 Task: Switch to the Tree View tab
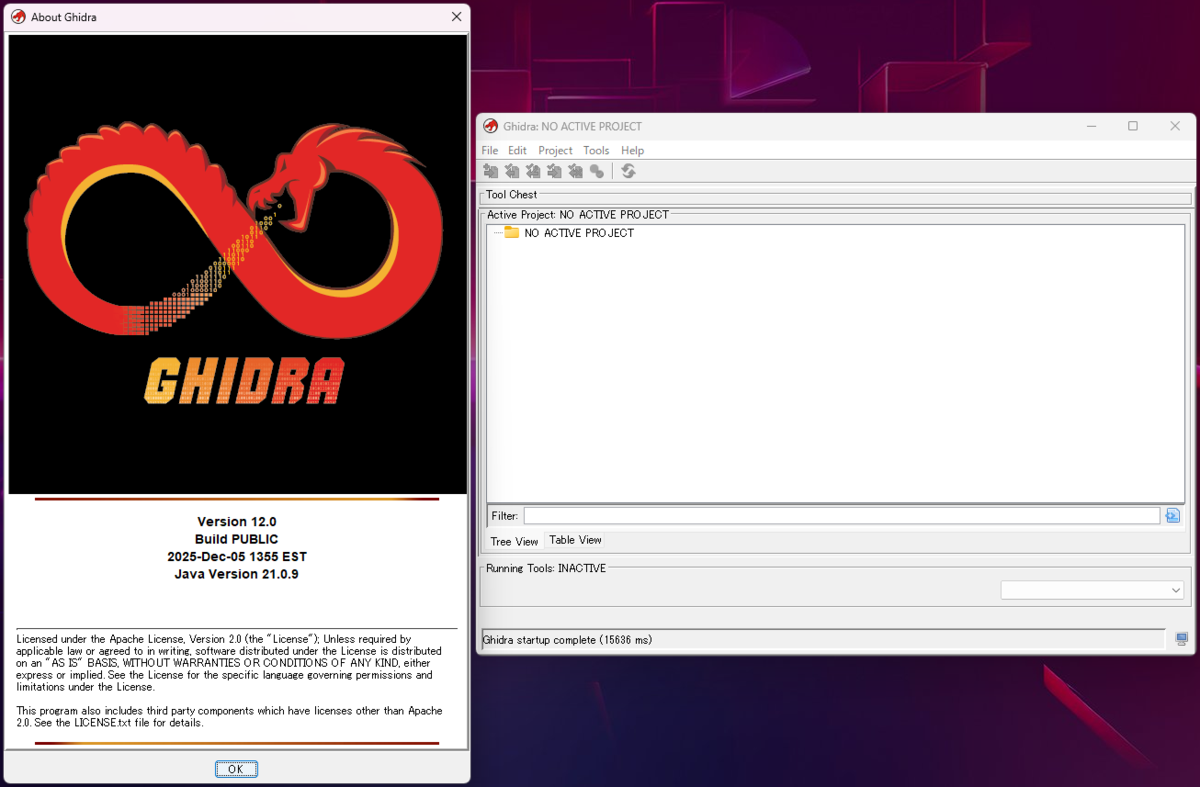coord(514,541)
